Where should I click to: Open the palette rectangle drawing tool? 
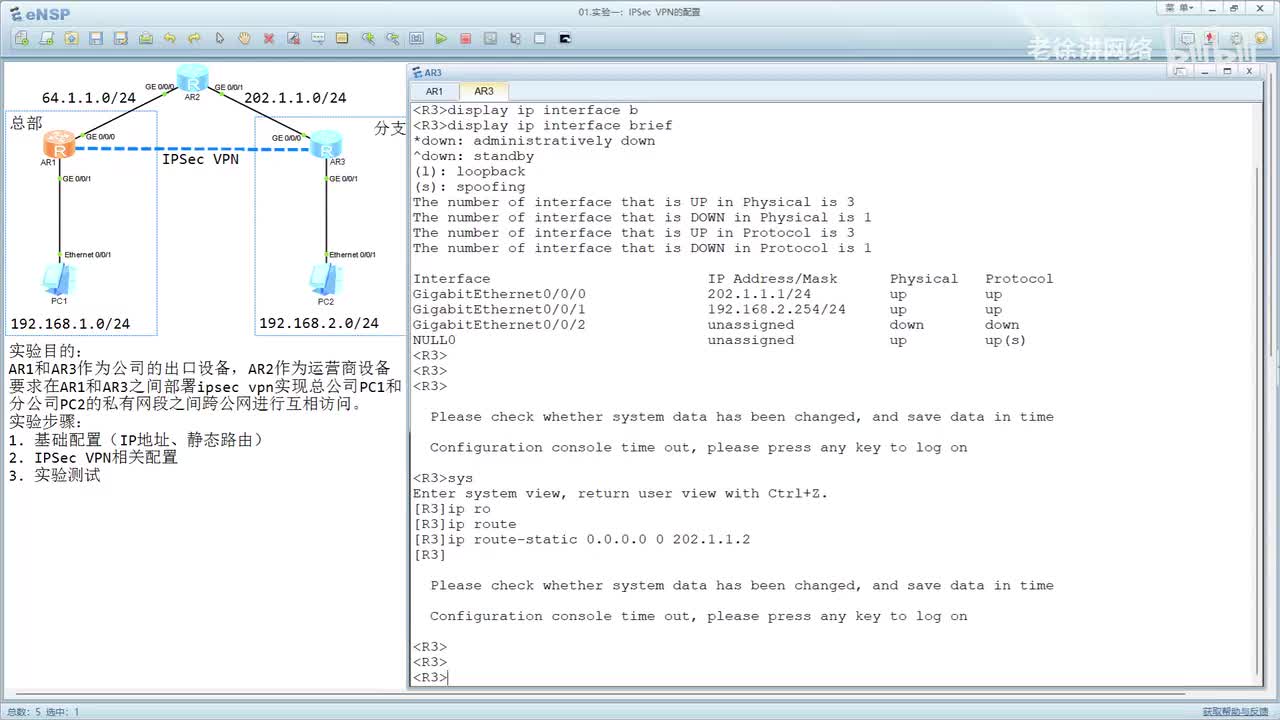[342, 39]
